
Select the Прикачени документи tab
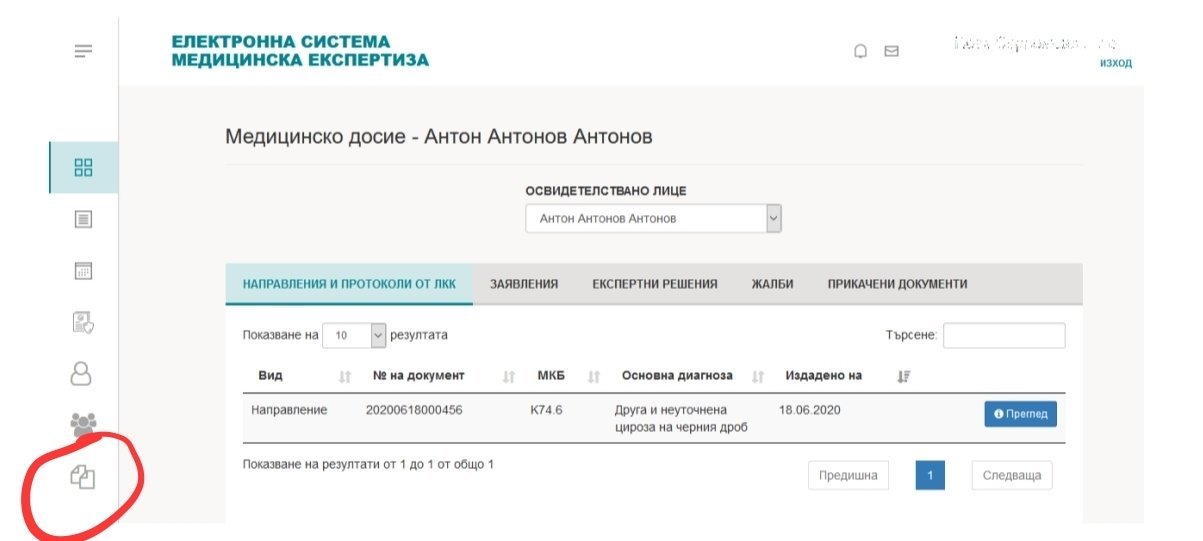point(897,284)
